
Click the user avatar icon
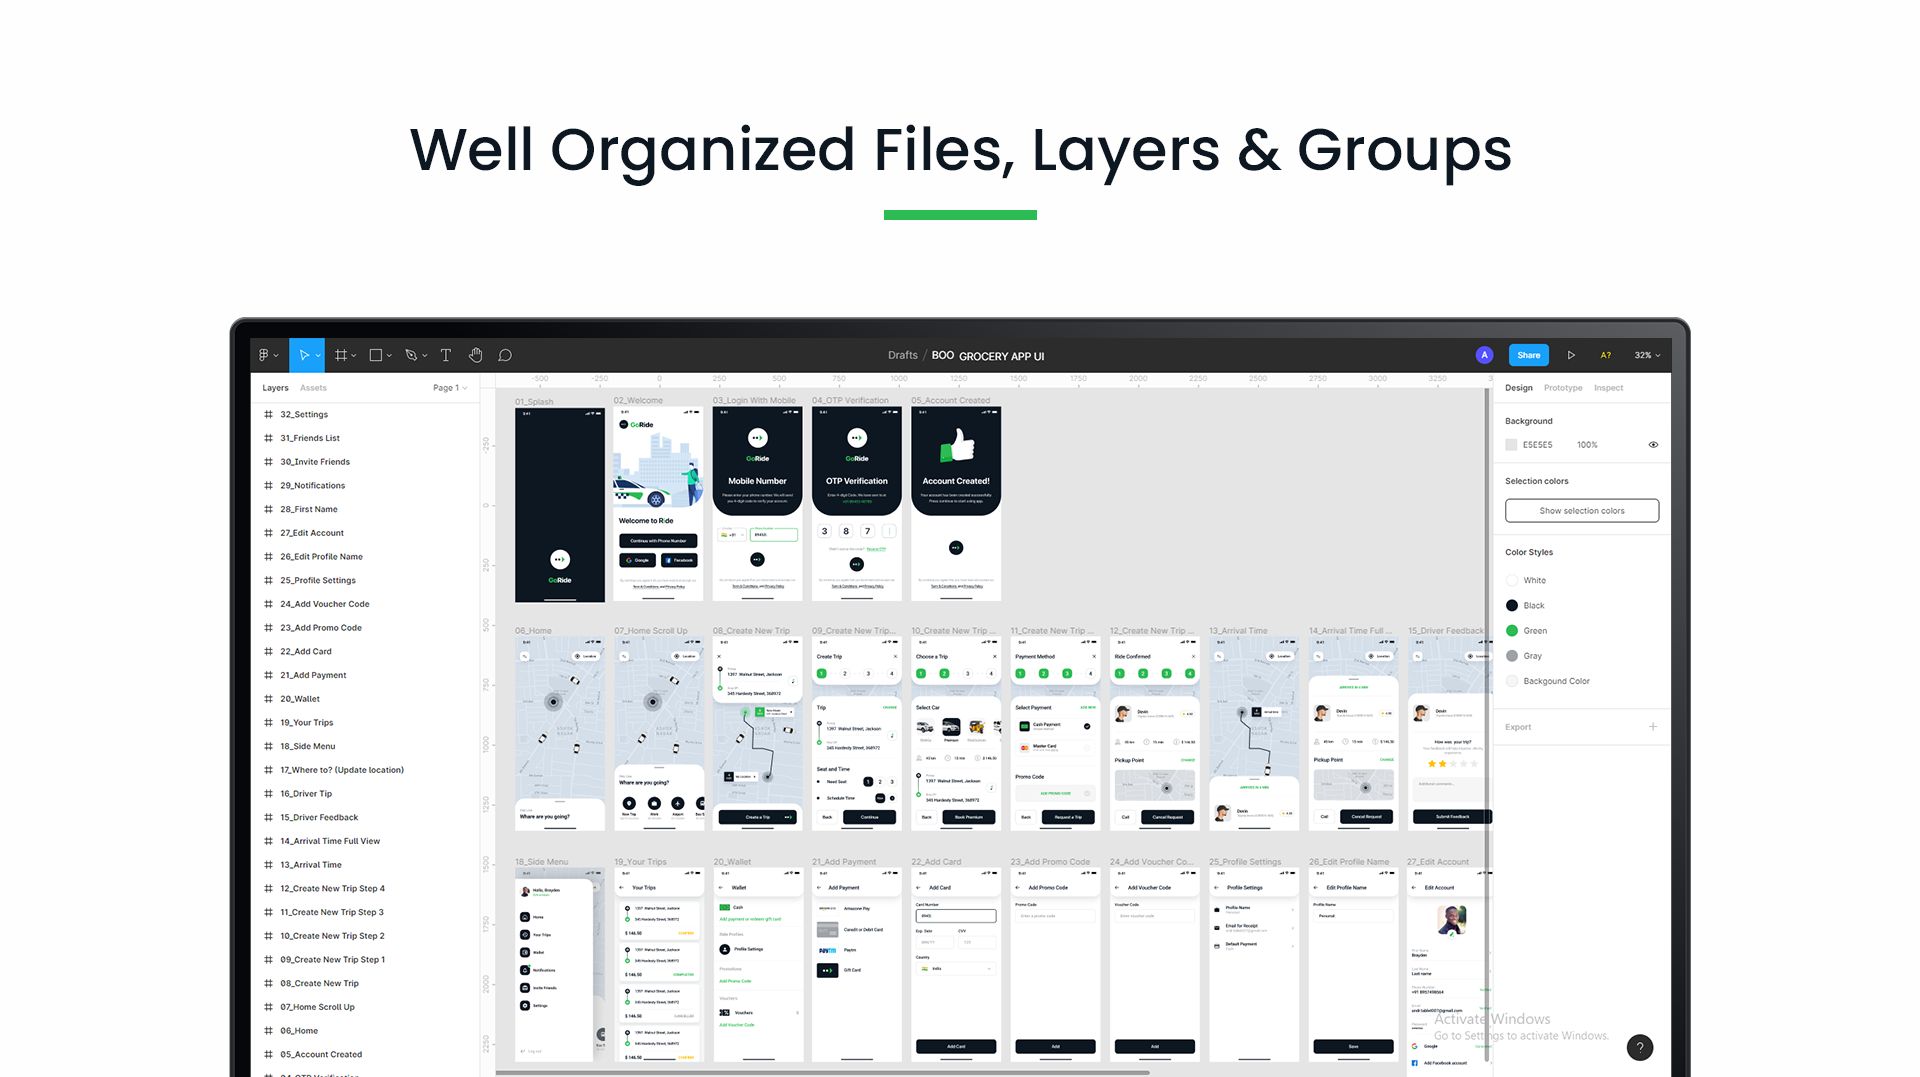[x=1484, y=355]
